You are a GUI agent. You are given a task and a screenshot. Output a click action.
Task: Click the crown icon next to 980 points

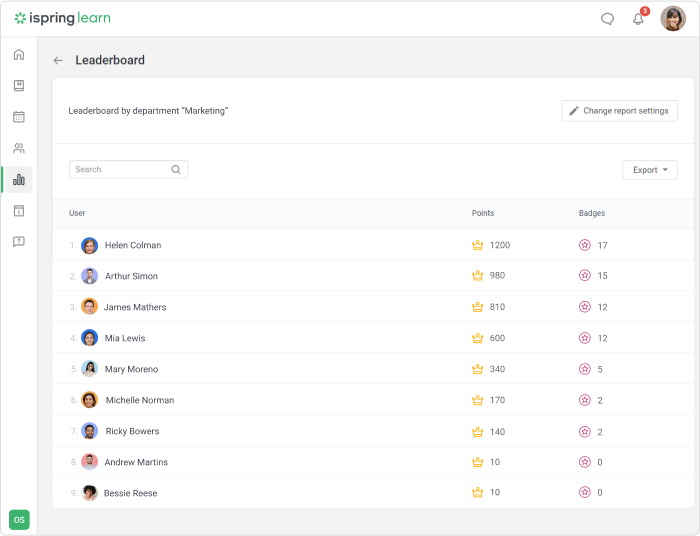(x=477, y=275)
